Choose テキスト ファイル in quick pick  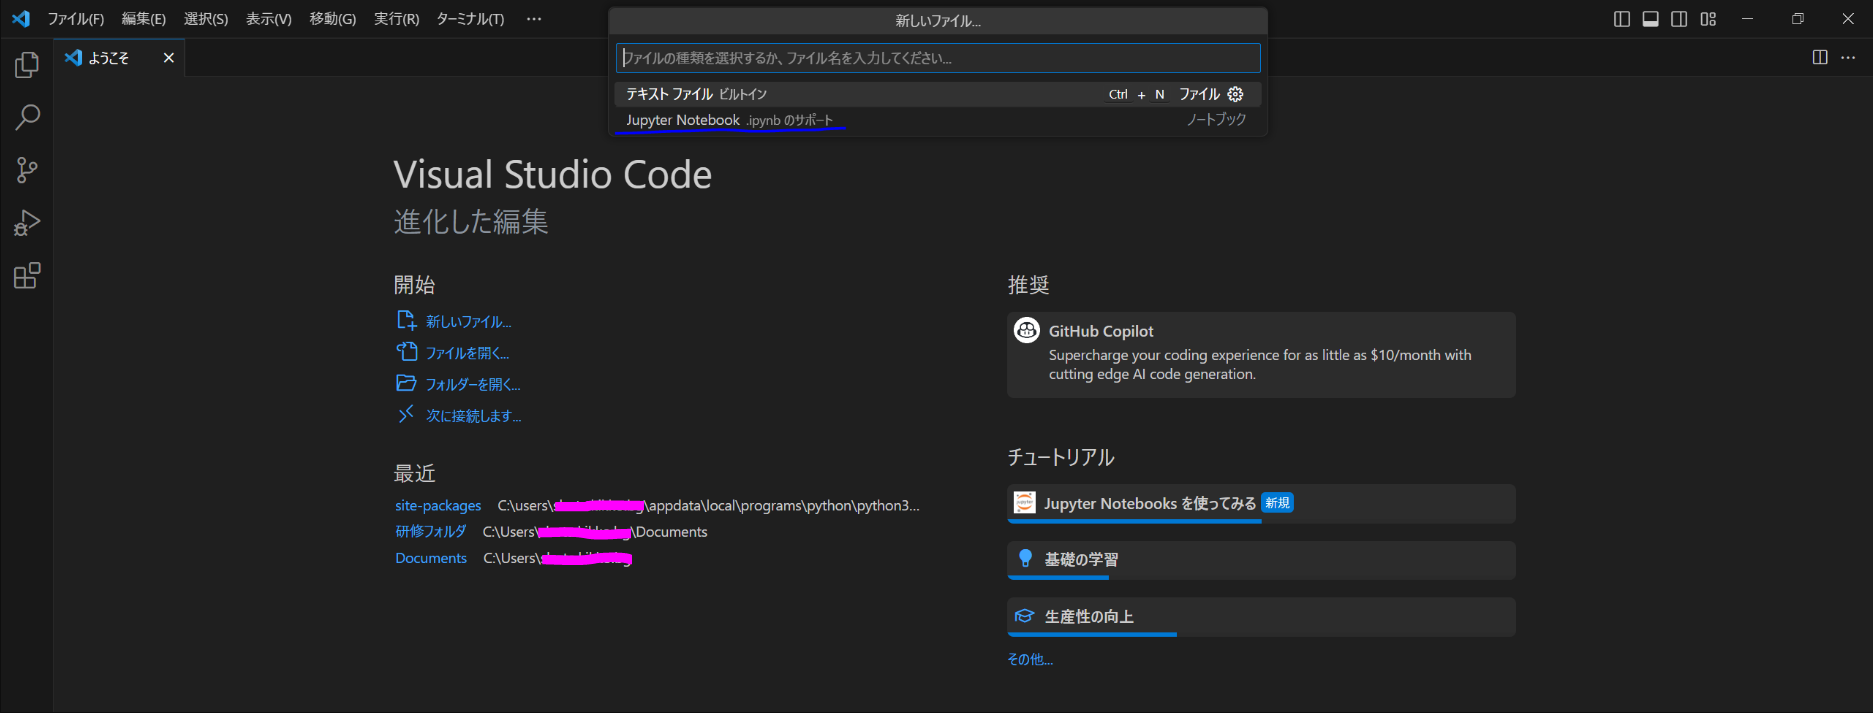938,94
